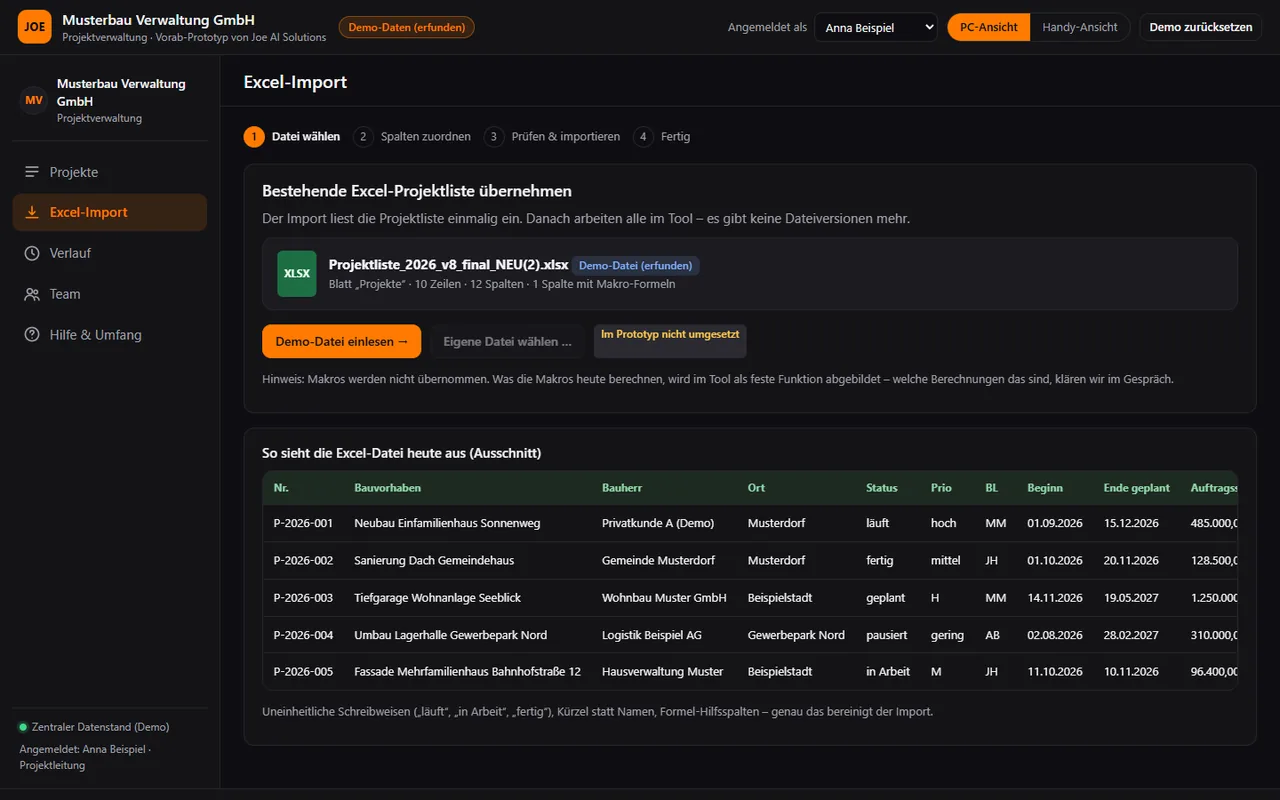Click date cell 19.05.2027
The width and height of the screenshot is (1280, 800).
pyautogui.click(x=1131, y=598)
